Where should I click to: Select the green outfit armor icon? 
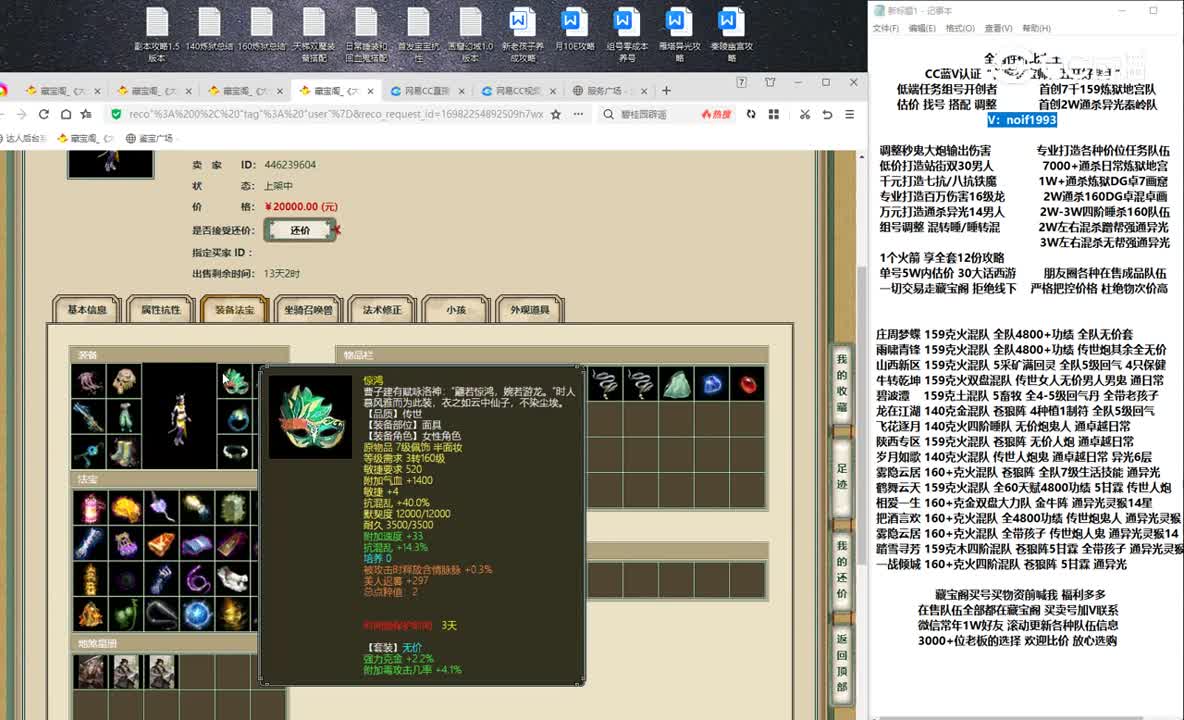pyautogui.click(x=125, y=417)
